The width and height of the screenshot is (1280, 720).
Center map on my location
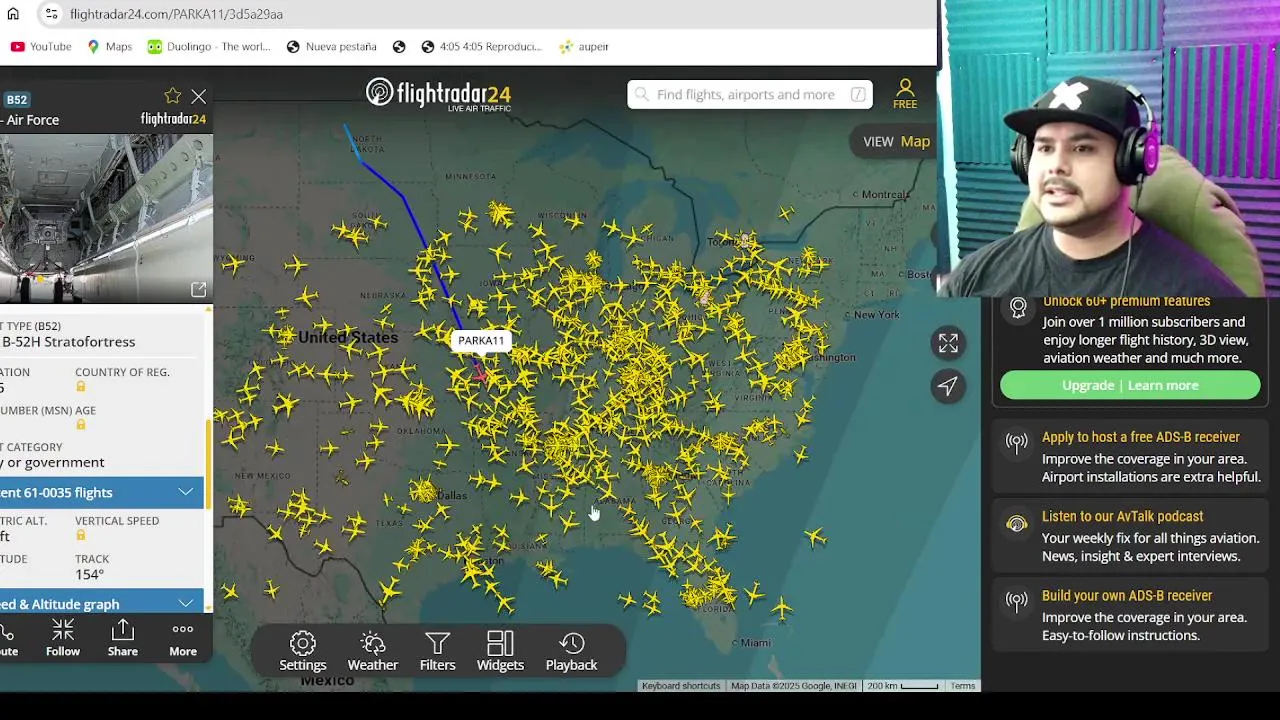coord(948,386)
